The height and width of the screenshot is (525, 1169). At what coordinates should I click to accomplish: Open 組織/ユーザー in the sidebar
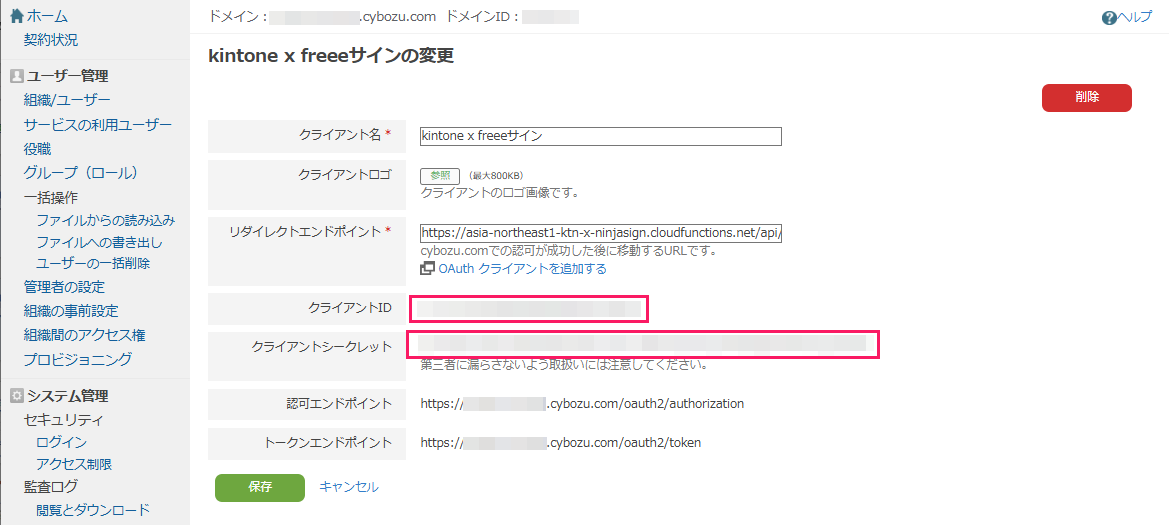coord(67,100)
